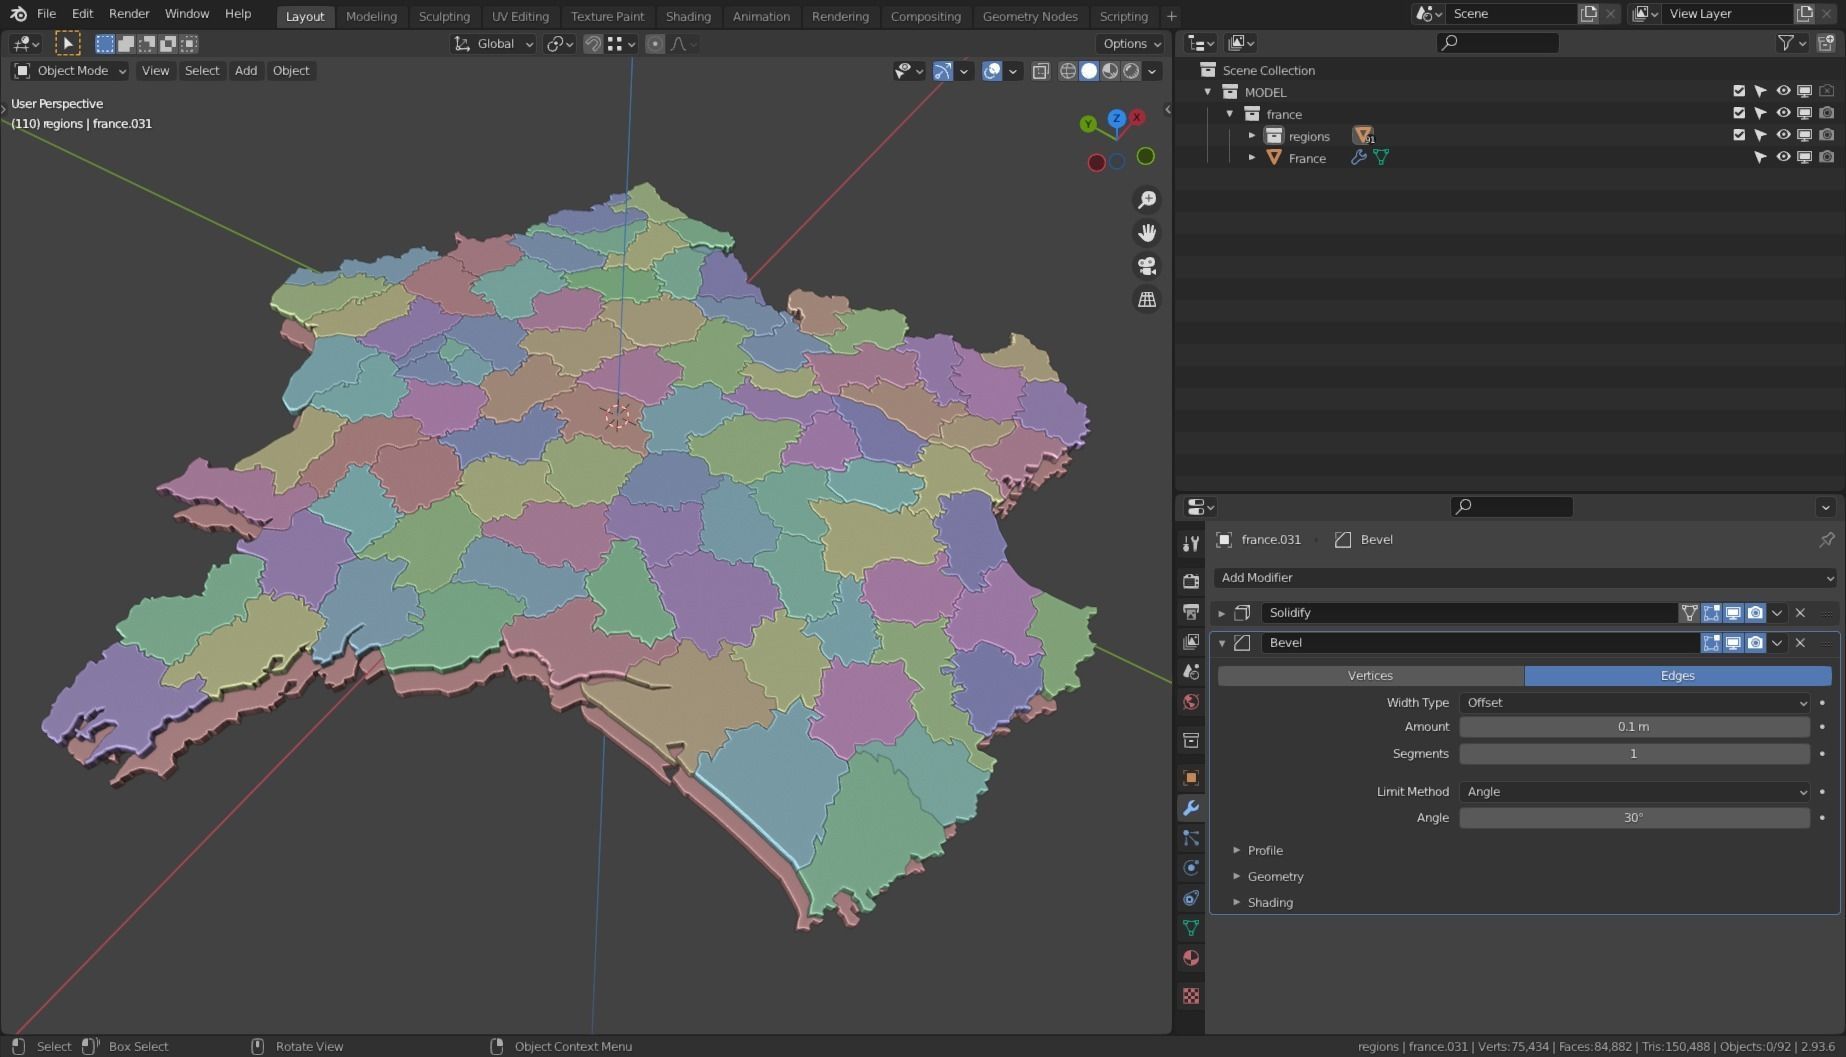This screenshot has width=1846, height=1057.
Task: Click the Select Box tool icon in header
Action: point(67,43)
